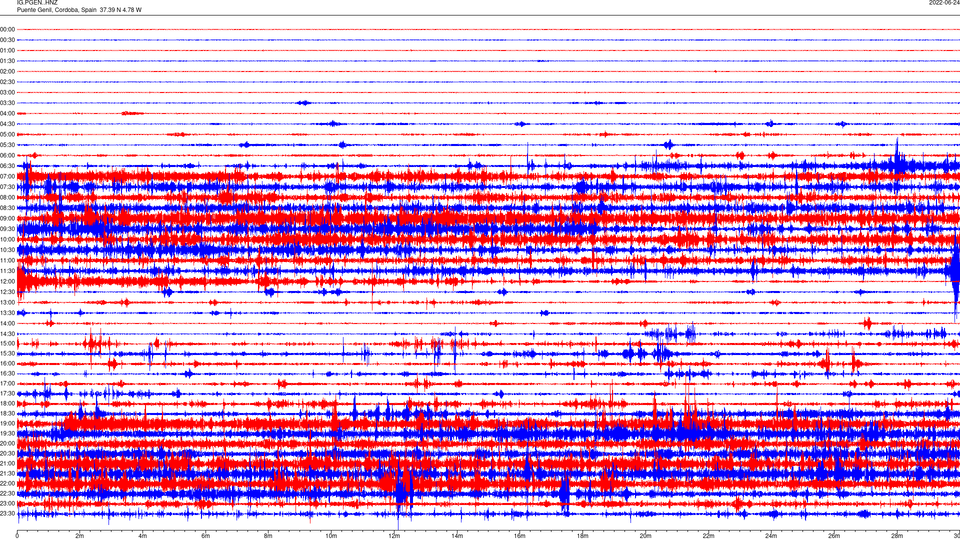This screenshot has height=540, width=960.
Task: Select the 10:30 trace time label
Action: (x=7, y=250)
